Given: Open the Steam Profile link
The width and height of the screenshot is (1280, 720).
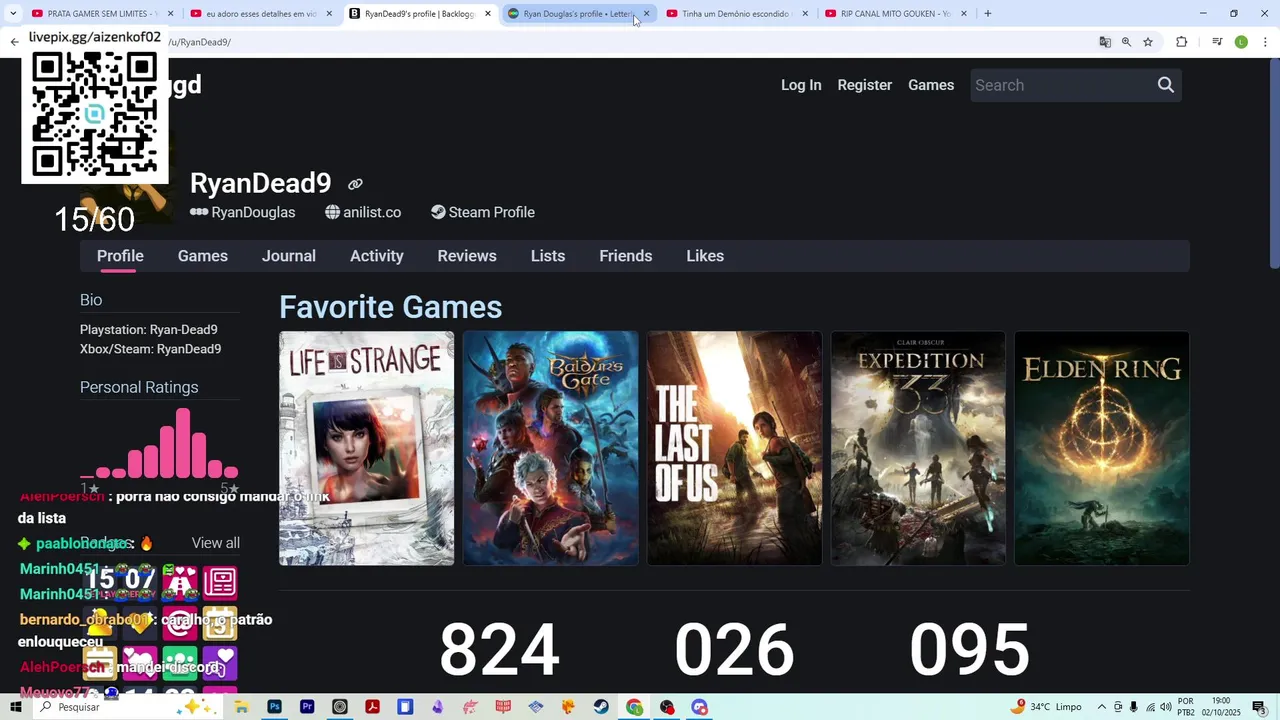Looking at the screenshot, I should tap(483, 212).
